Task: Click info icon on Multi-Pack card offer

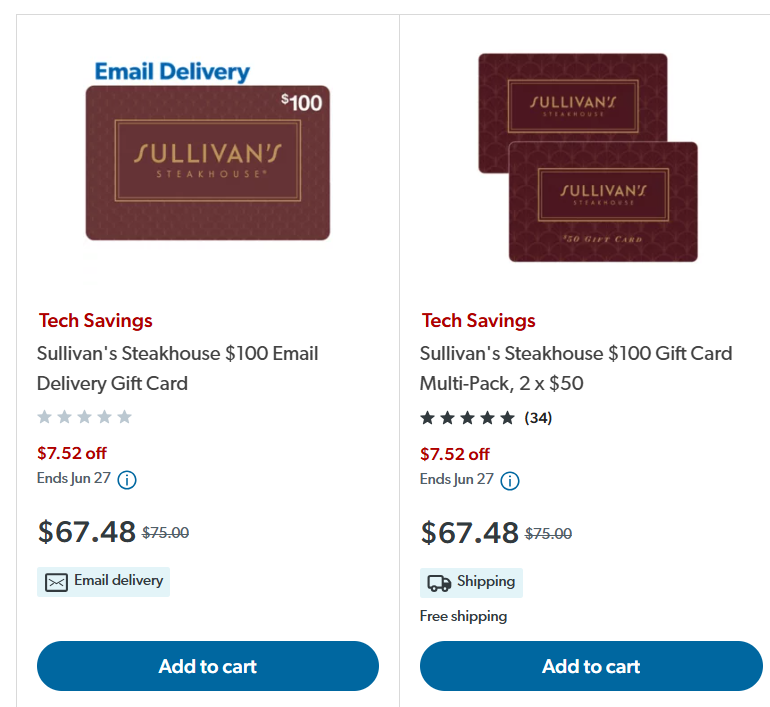Action: pos(510,480)
